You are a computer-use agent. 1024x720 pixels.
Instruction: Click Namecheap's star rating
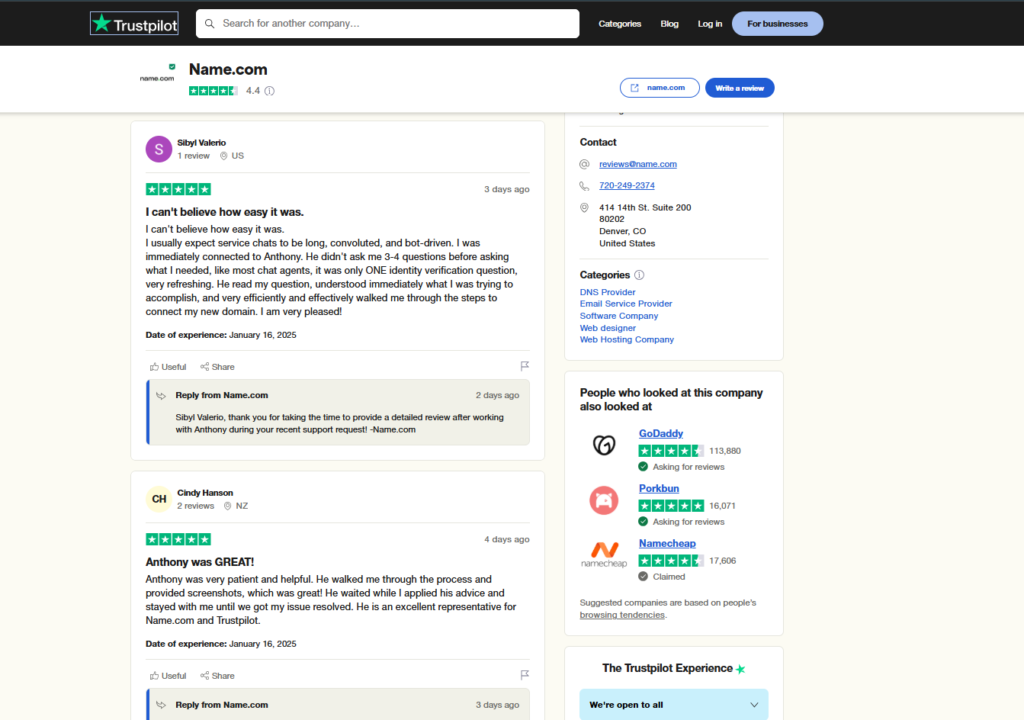tap(671, 561)
